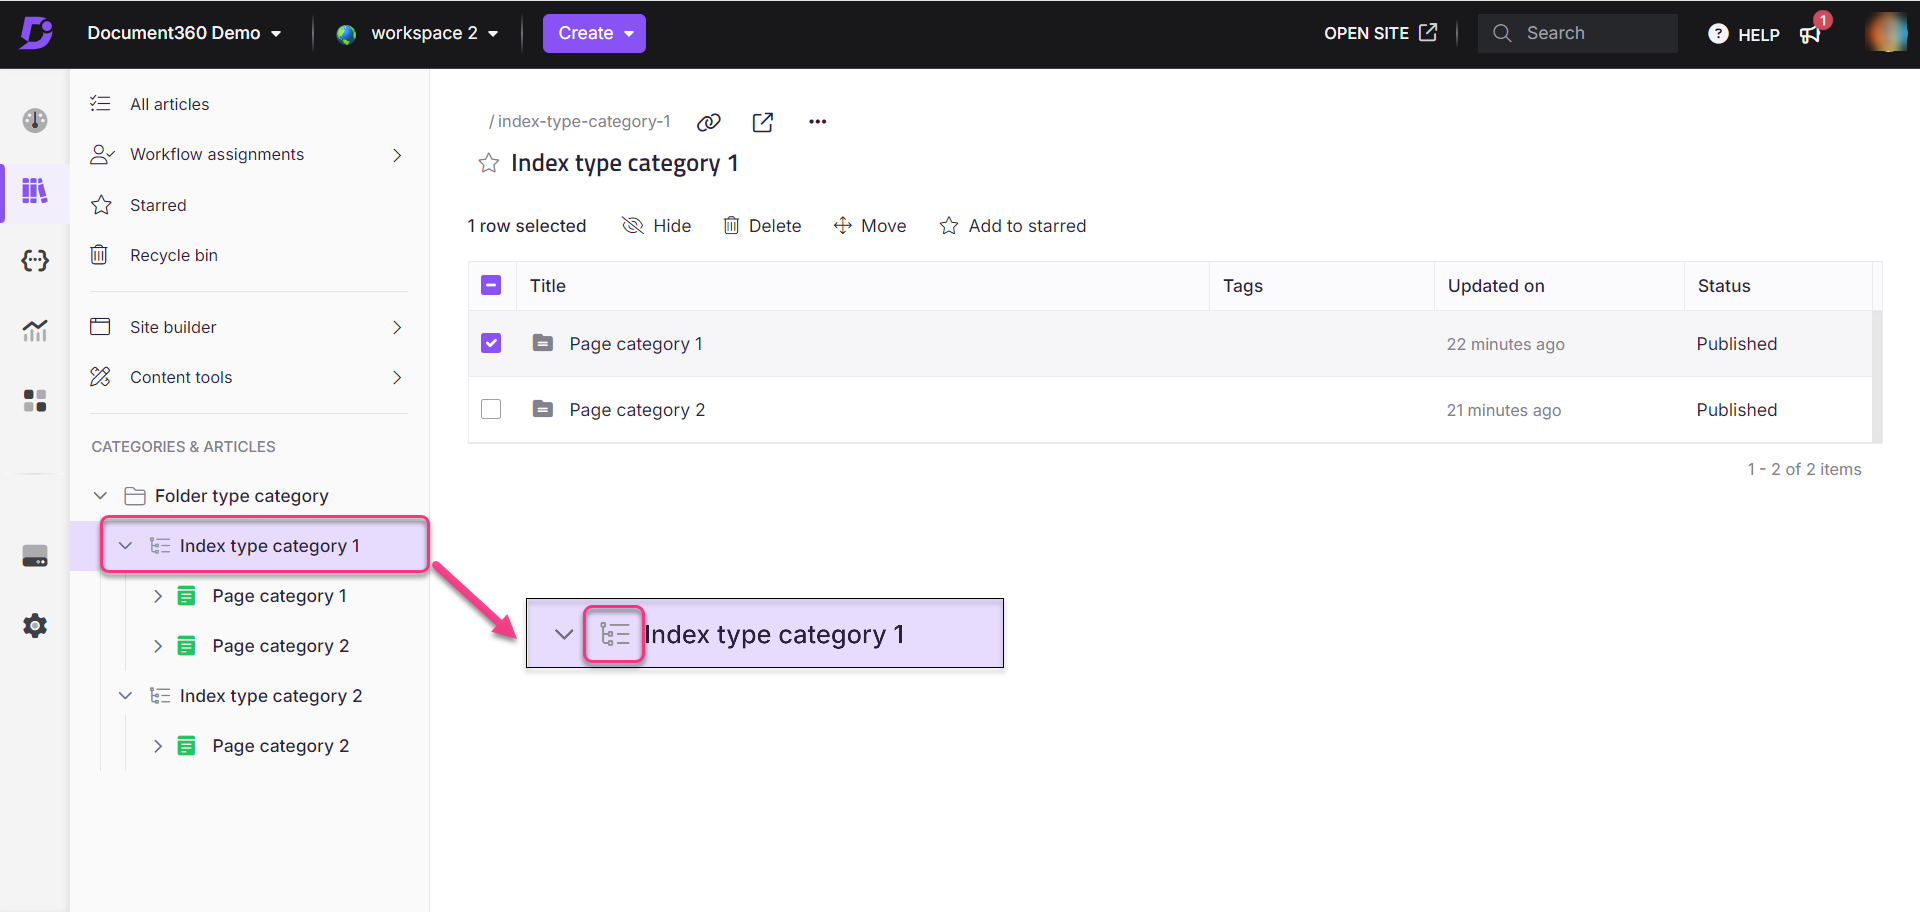
Task: Check the Page category 2 row checkbox
Action: click(x=491, y=409)
